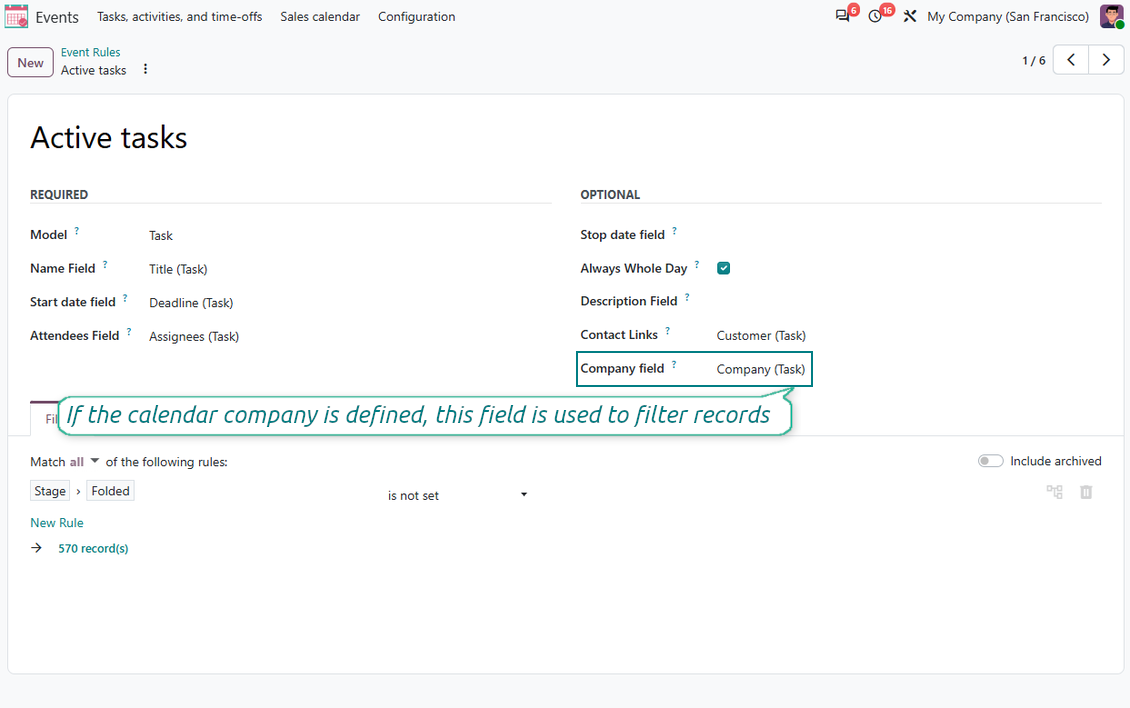Show help for Stop date field

tap(675, 231)
